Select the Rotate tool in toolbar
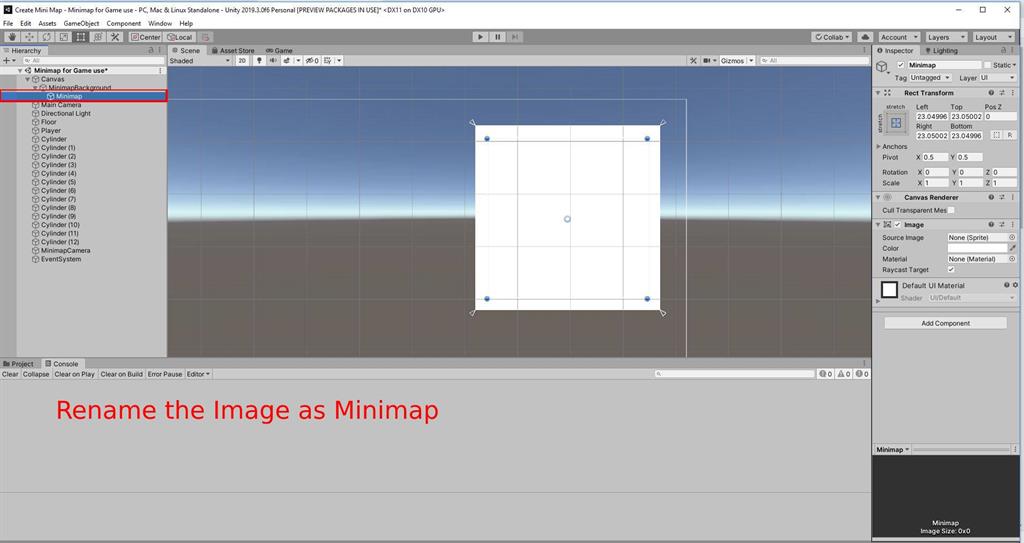 pyautogui.click(x=46, y=37)
